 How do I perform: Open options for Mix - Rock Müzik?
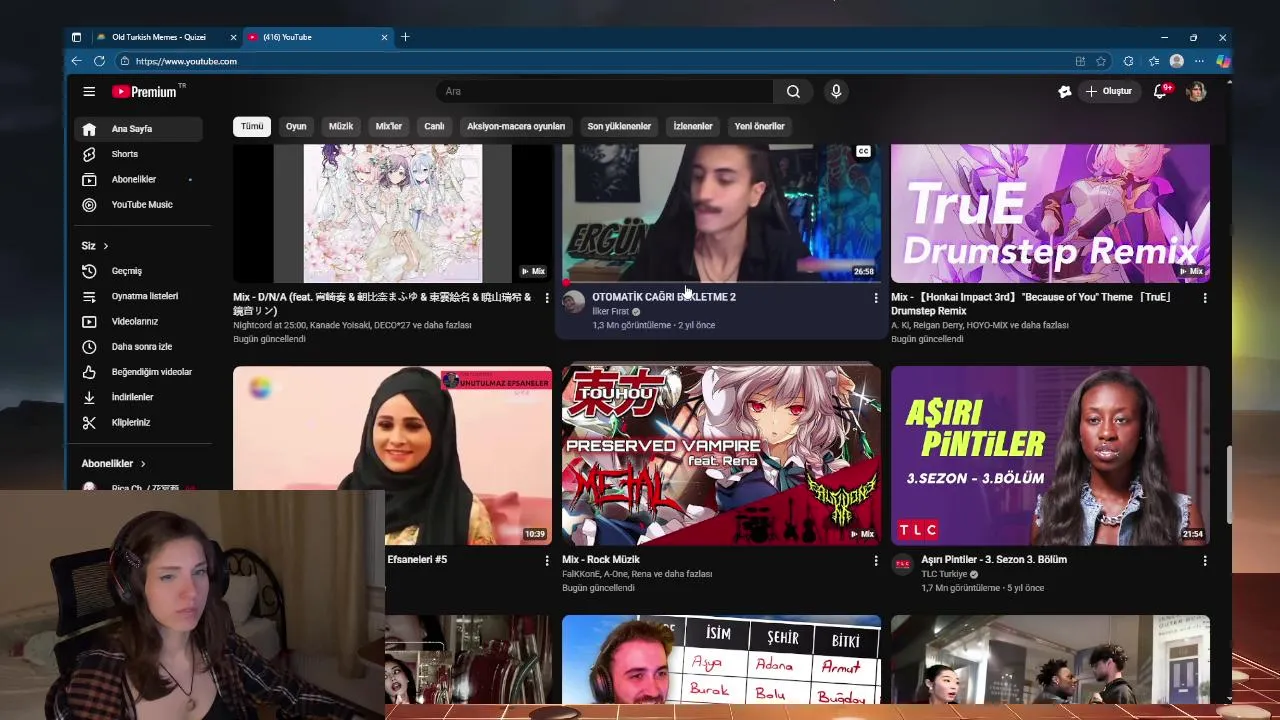point(875,561)
